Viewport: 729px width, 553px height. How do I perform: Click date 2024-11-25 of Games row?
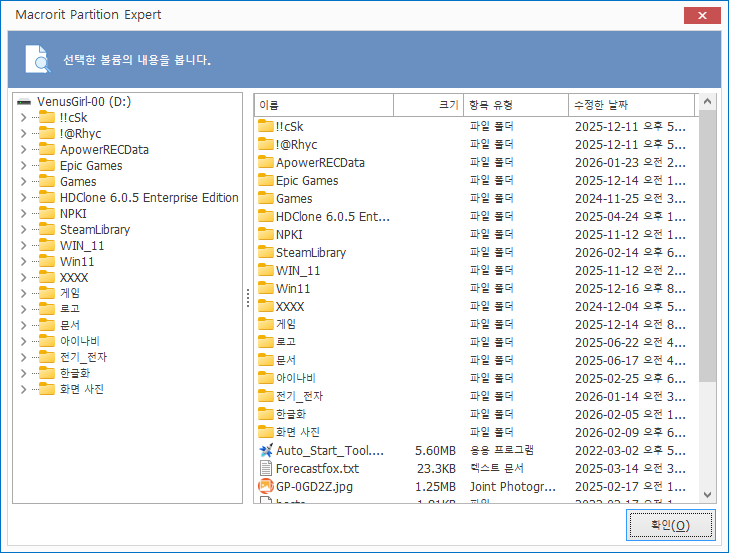pos(630,199)
